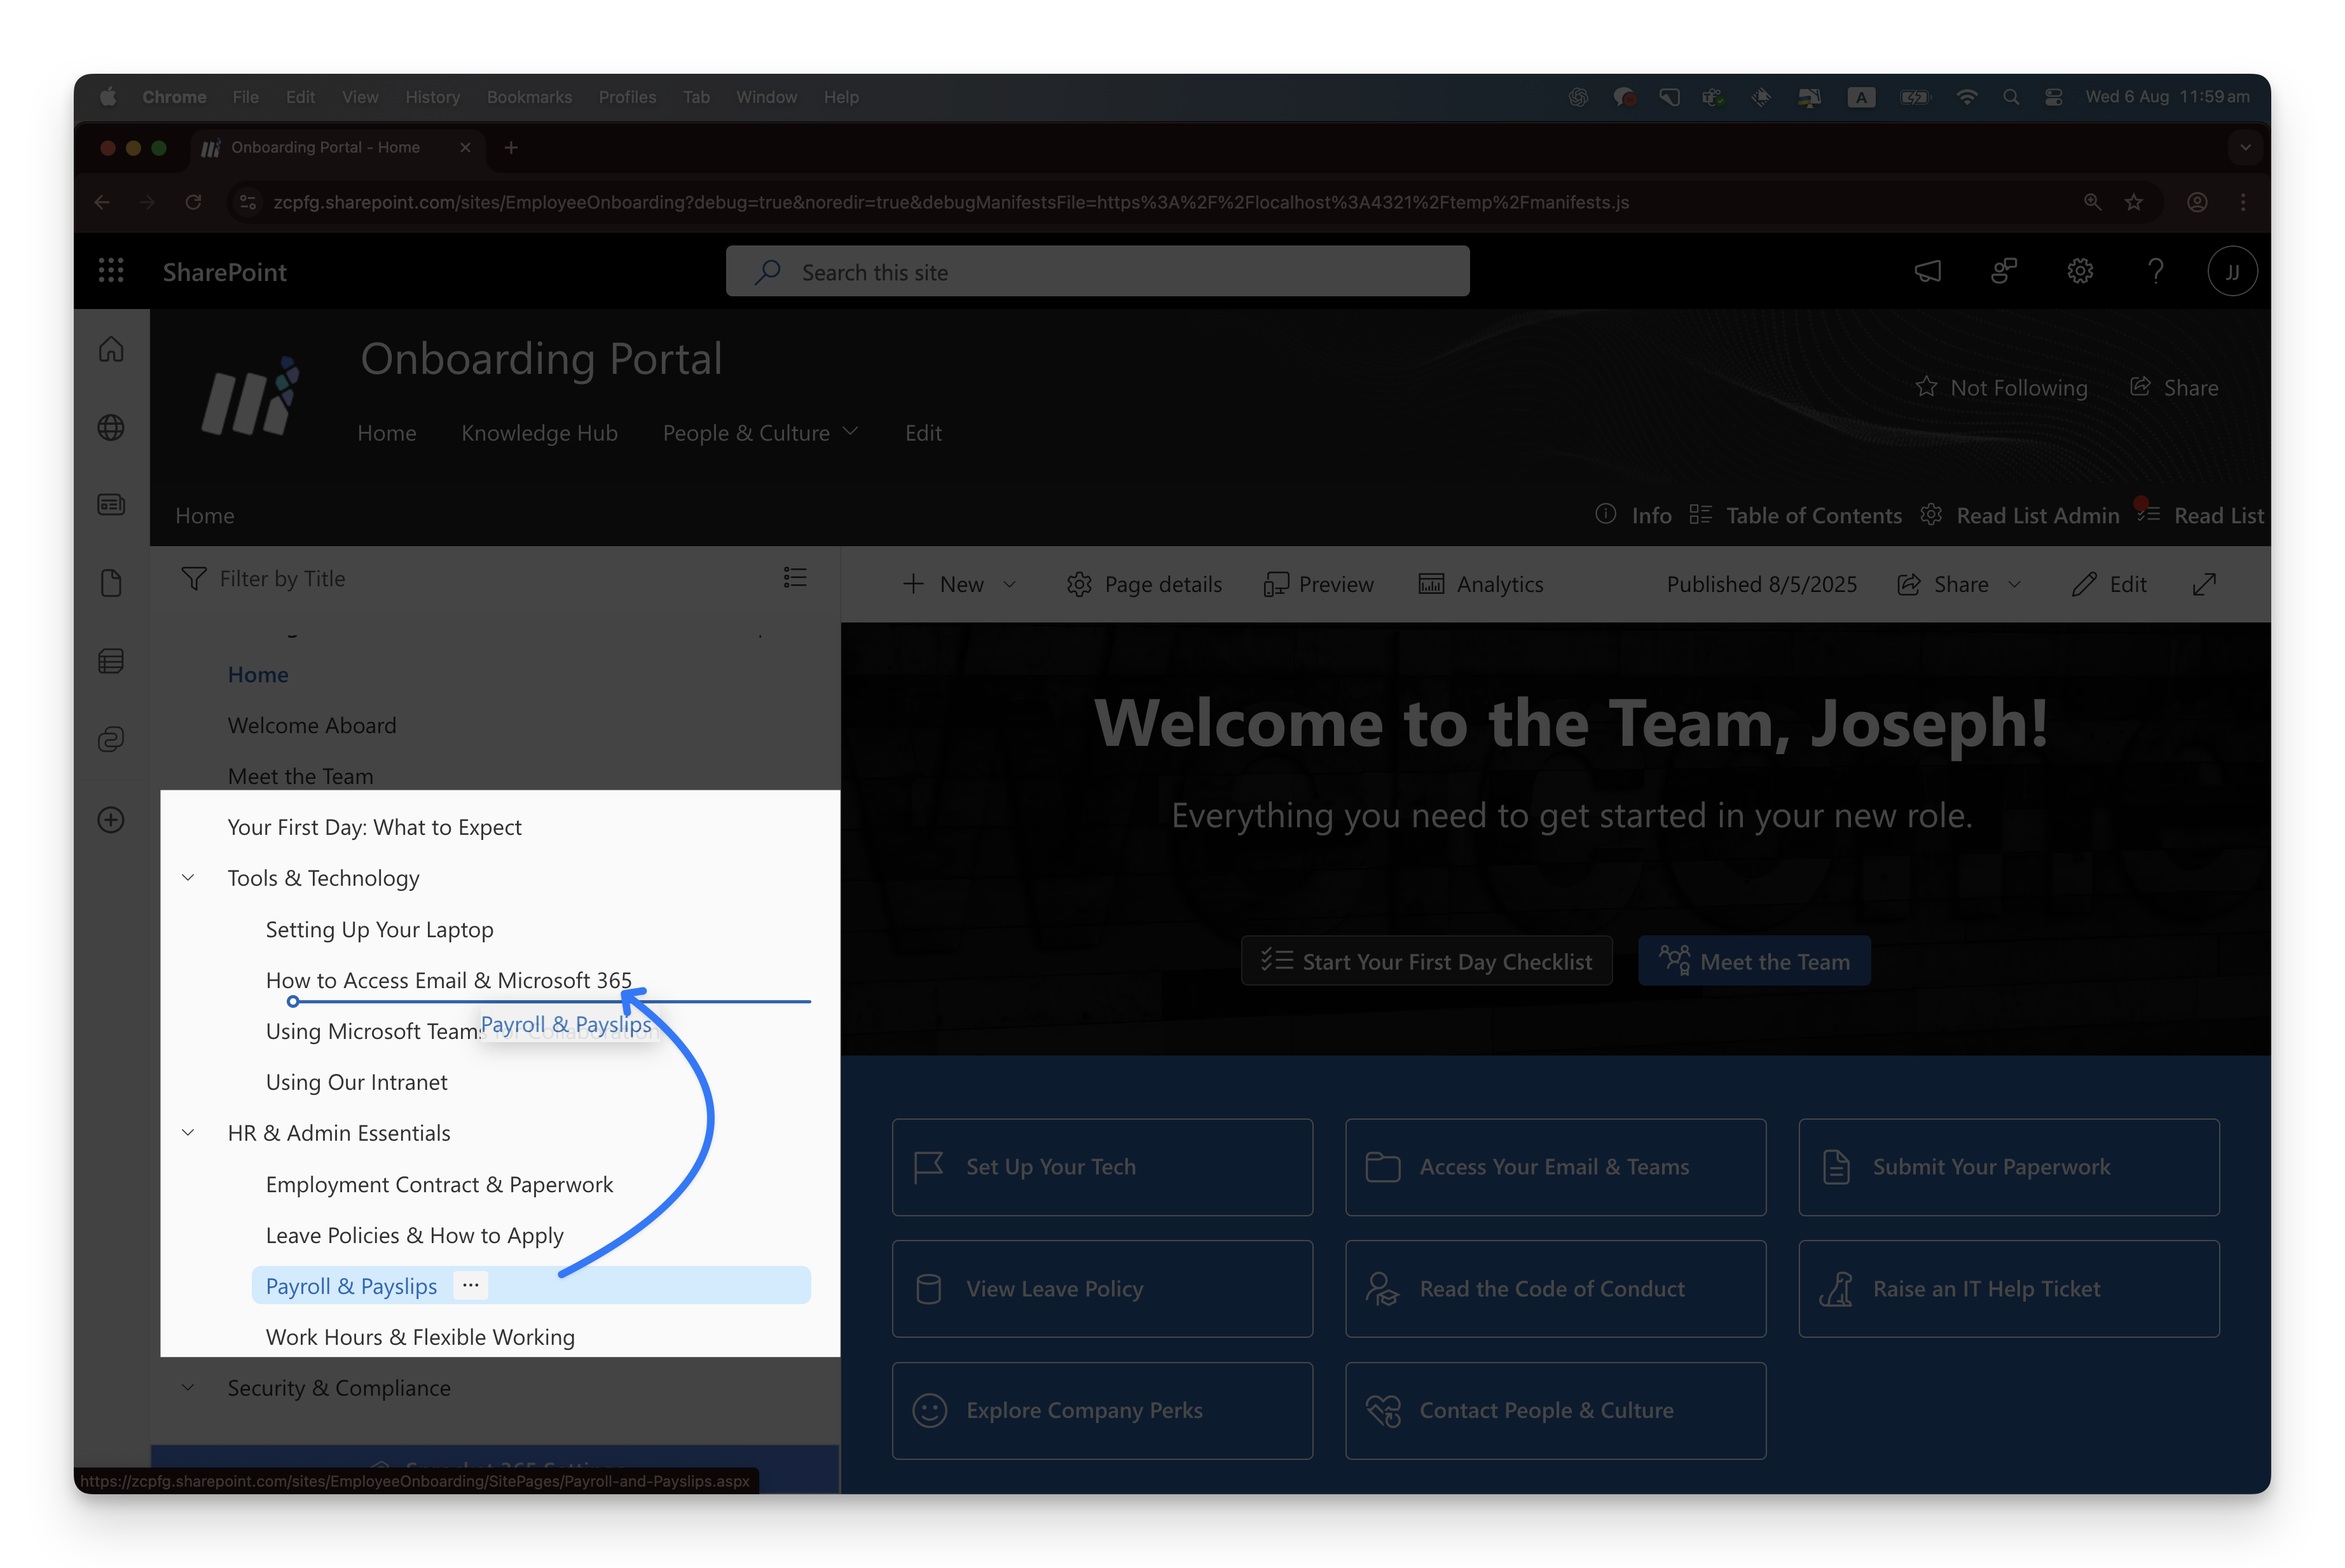Image resolution: width=2345 pixels, height=1568 pixels.
Task: Open the Bookmarks menu in Chrome
Action: coord(529,97)
